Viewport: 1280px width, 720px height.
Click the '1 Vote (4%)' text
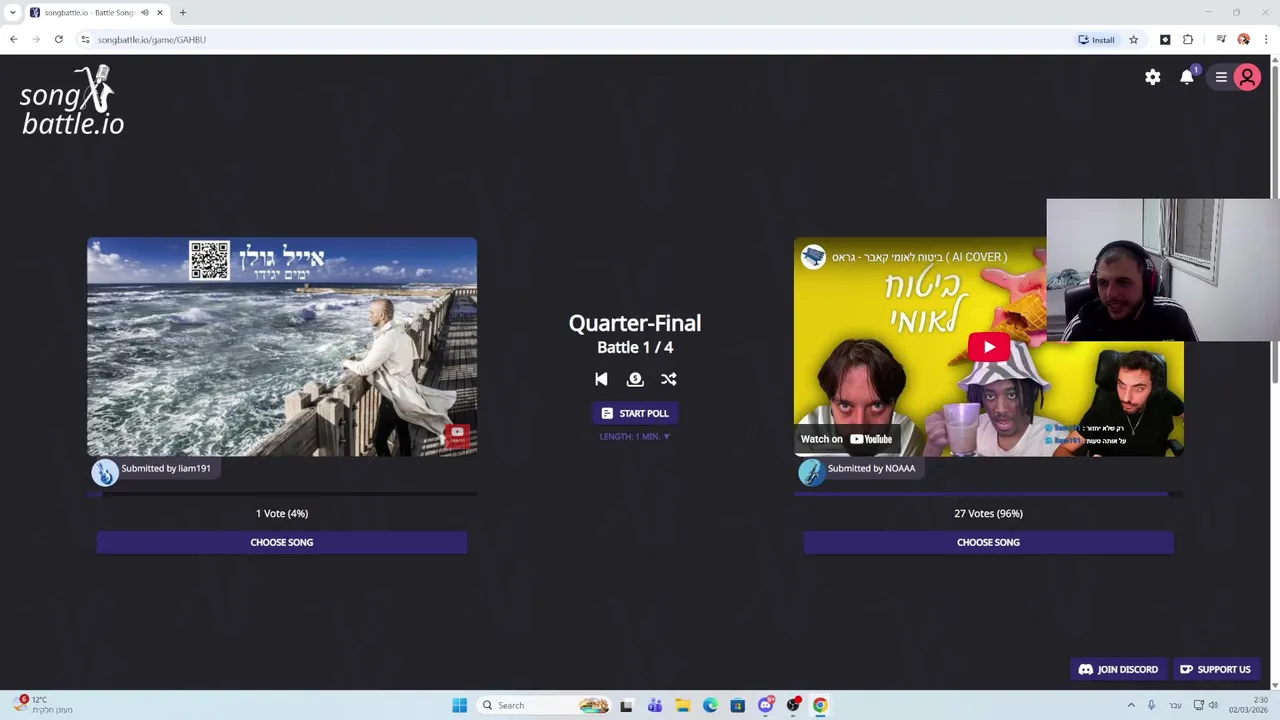click(x=282, y=513)
